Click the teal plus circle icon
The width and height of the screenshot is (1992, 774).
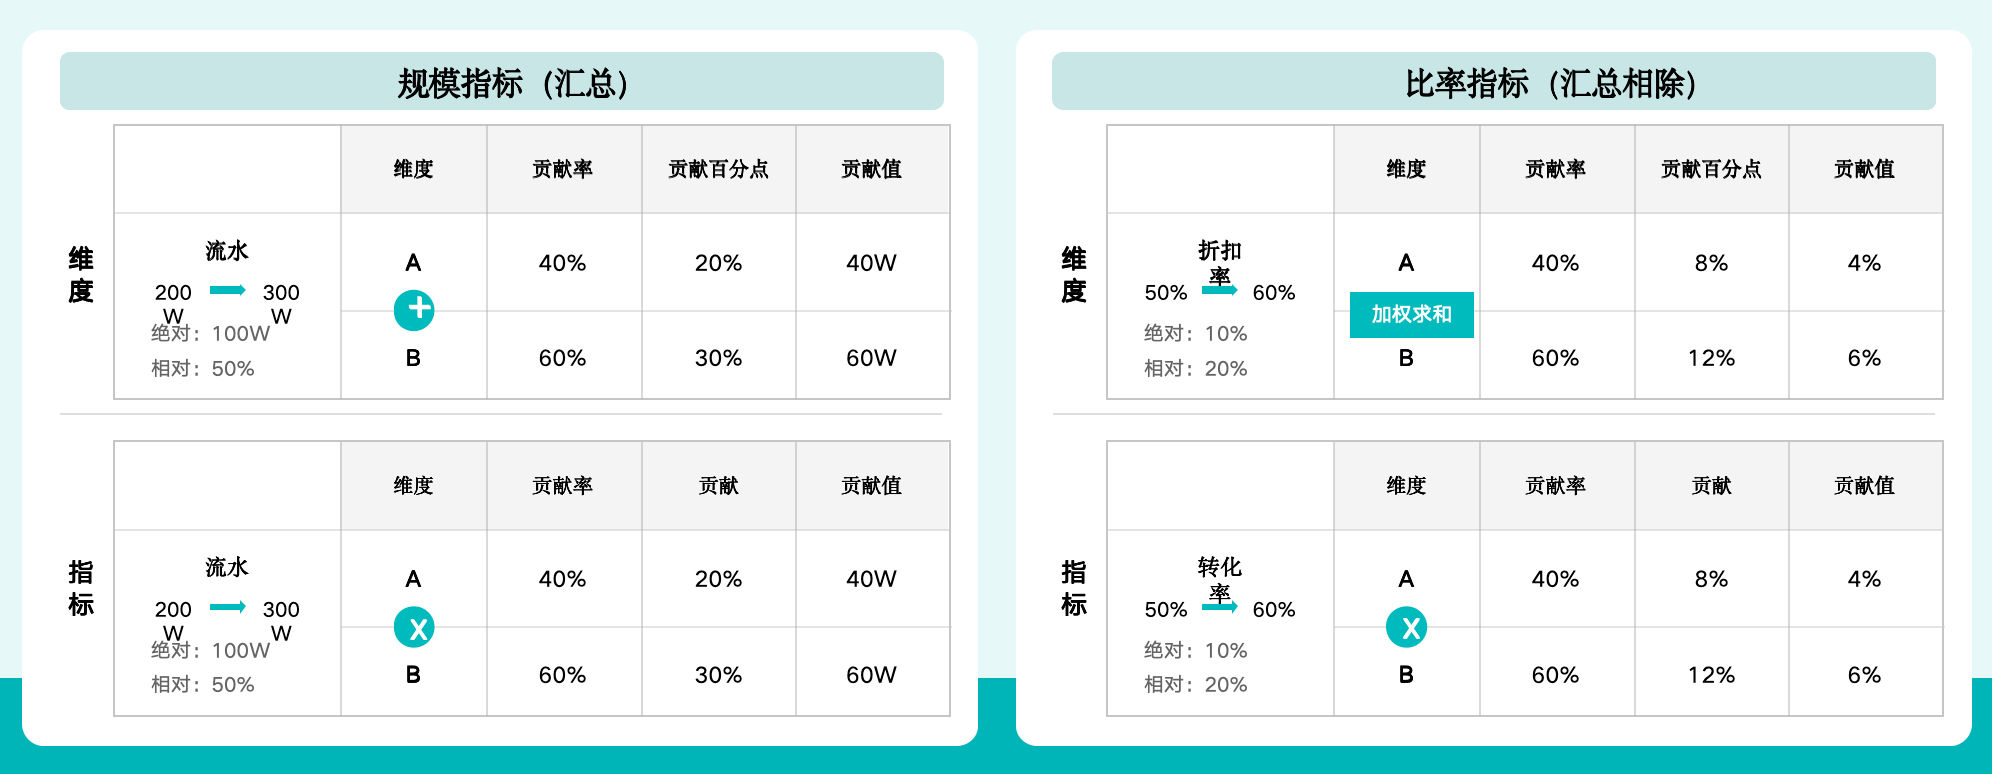[414, 310]
